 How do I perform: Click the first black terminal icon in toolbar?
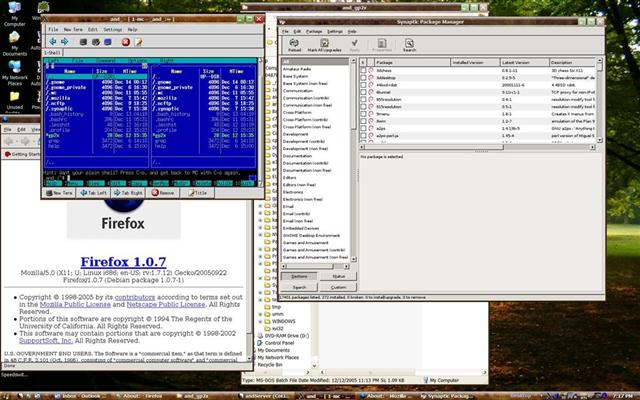tap(83, 42)
